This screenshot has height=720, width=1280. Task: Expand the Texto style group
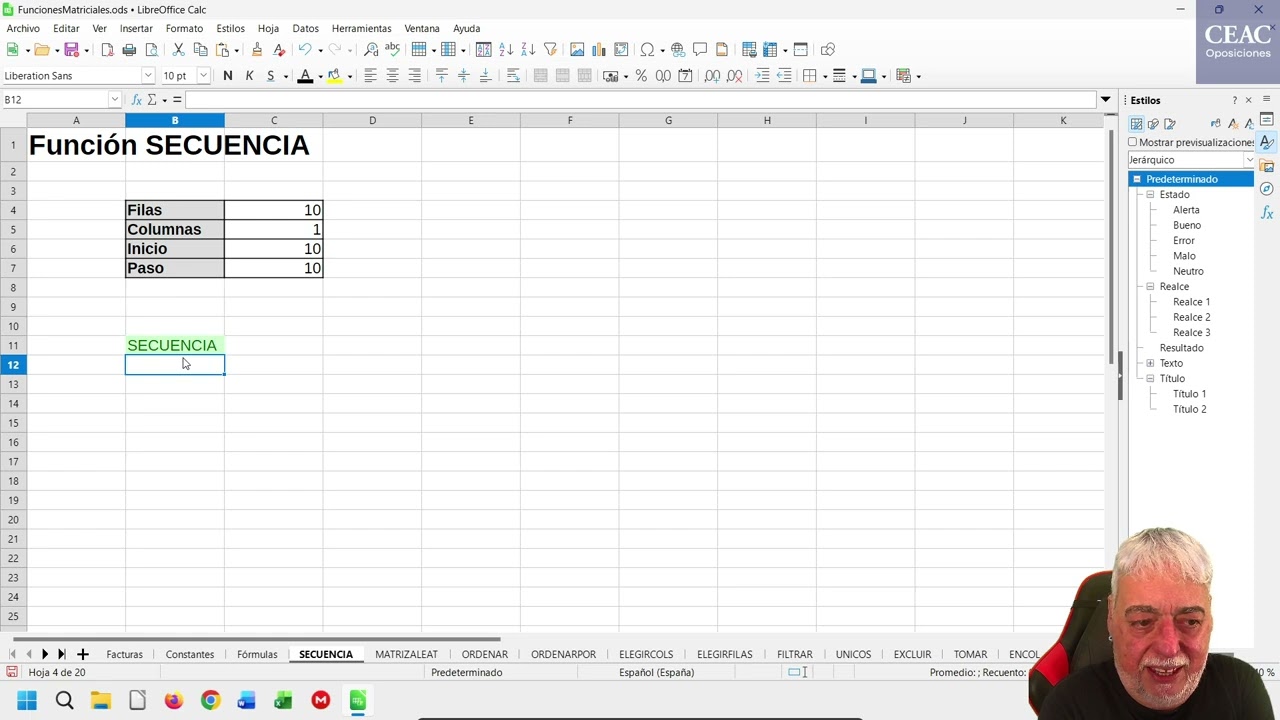(x=1150, y=363)
